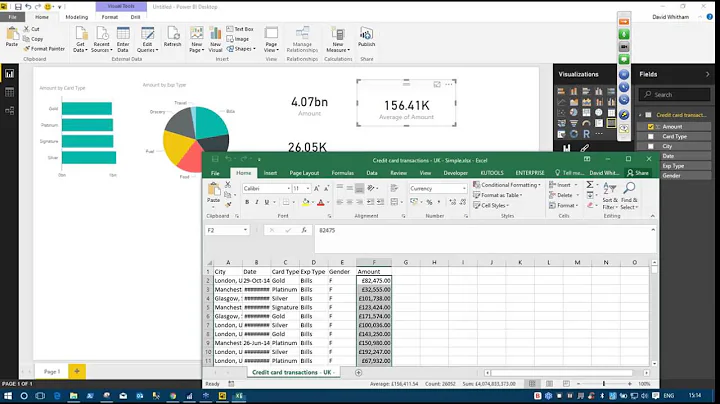Viewport: 720px width, 404px height.
Task: Switch to Relationships view in Power BI sidebar
Action: click(9, 111)
